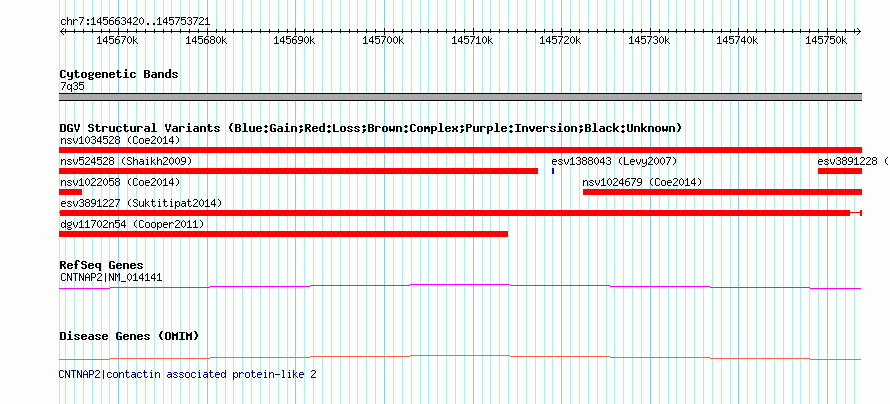Click the red bar of nsv524528
Screen dimensions: 890x404
coord(299,171)
